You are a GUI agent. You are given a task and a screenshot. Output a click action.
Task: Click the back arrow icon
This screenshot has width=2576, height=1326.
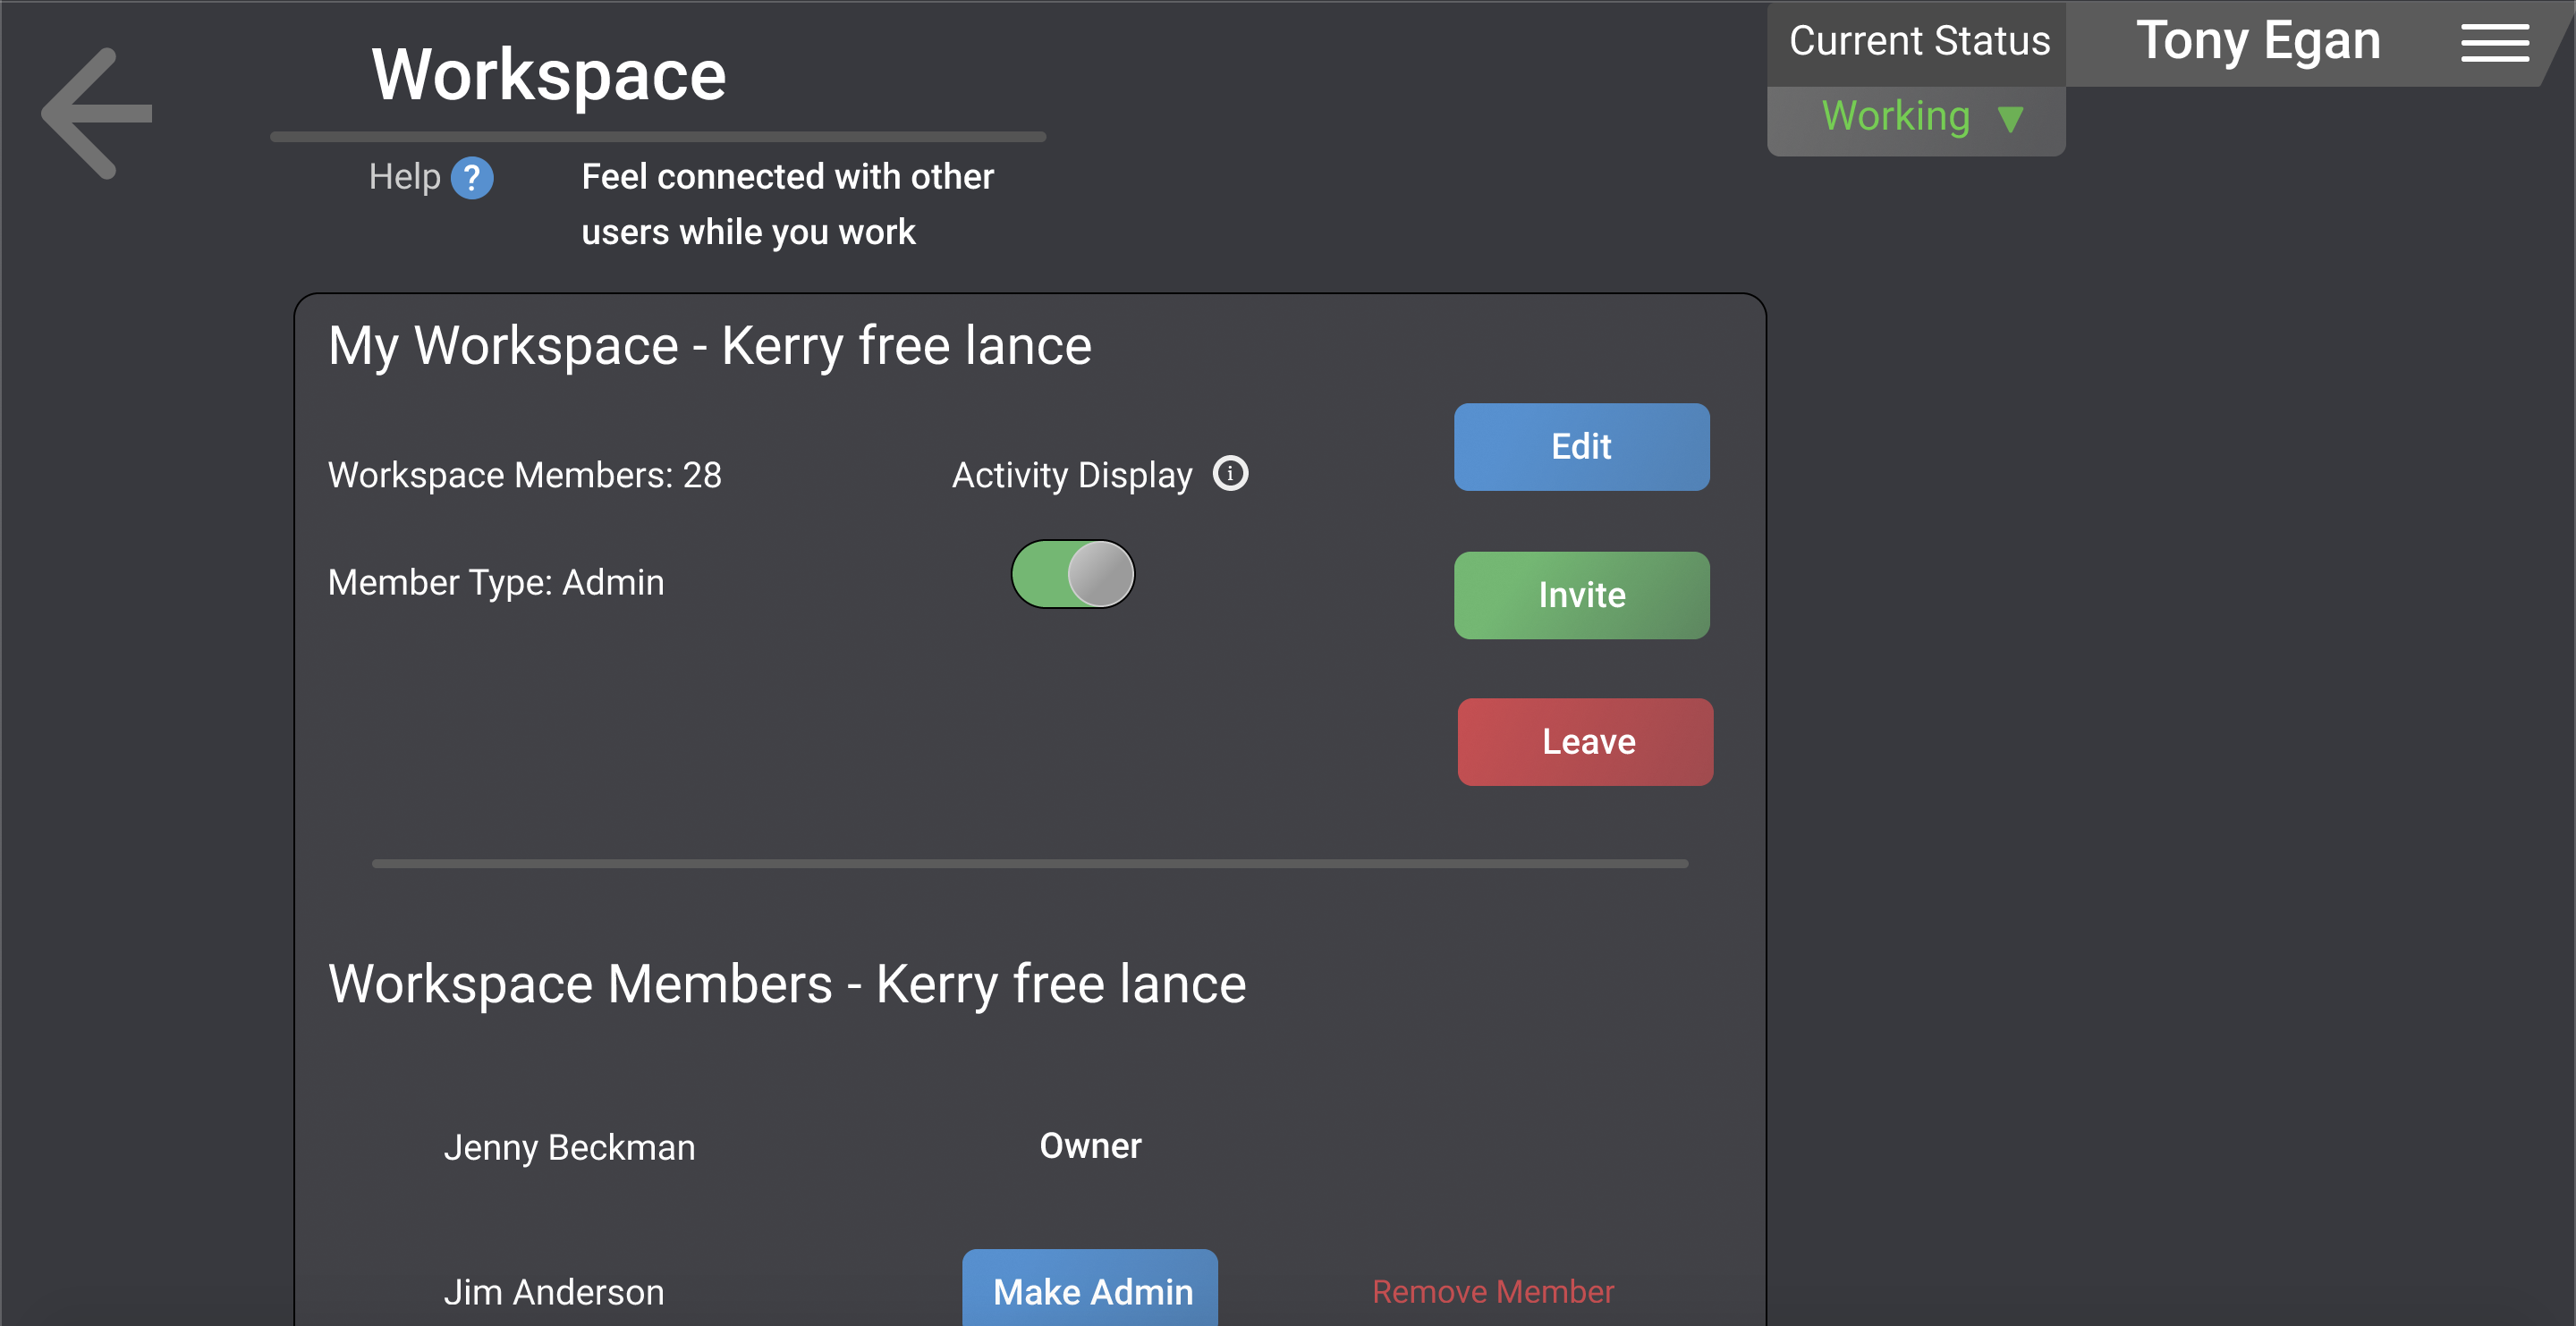click(x=97, y=113)
